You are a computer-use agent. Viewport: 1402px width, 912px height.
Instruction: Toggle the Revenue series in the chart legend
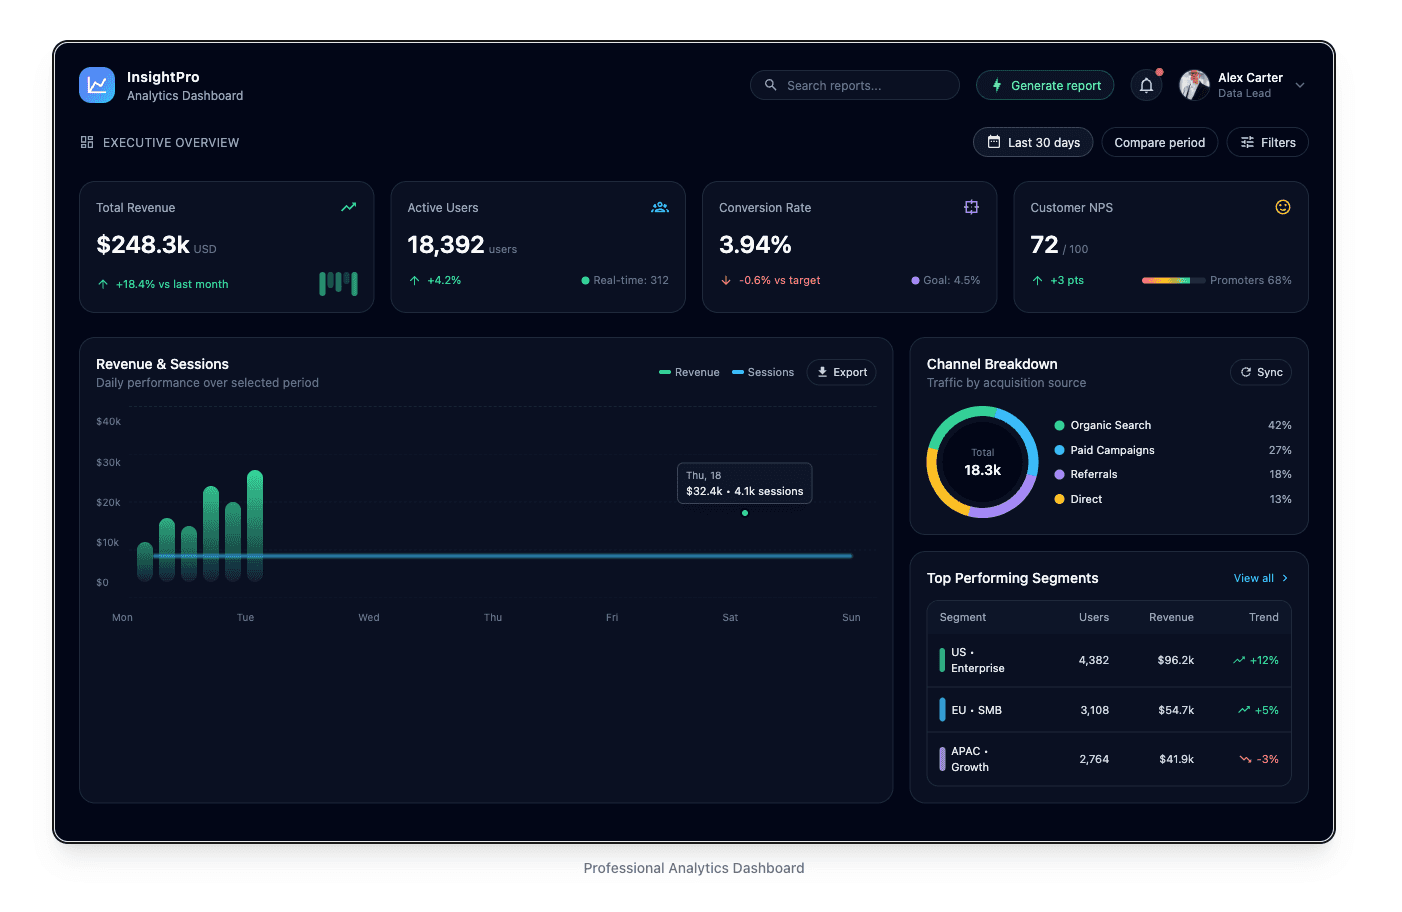tap(689, 372)
